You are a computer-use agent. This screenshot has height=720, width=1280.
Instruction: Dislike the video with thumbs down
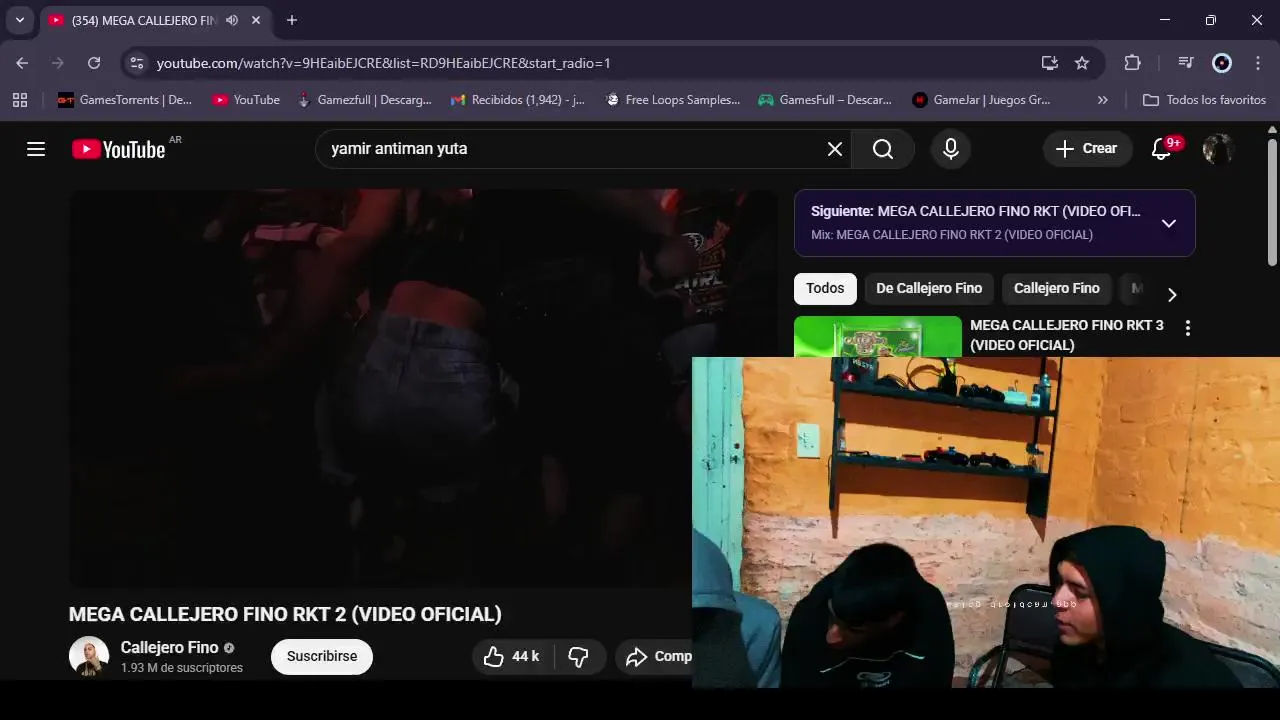578,656
